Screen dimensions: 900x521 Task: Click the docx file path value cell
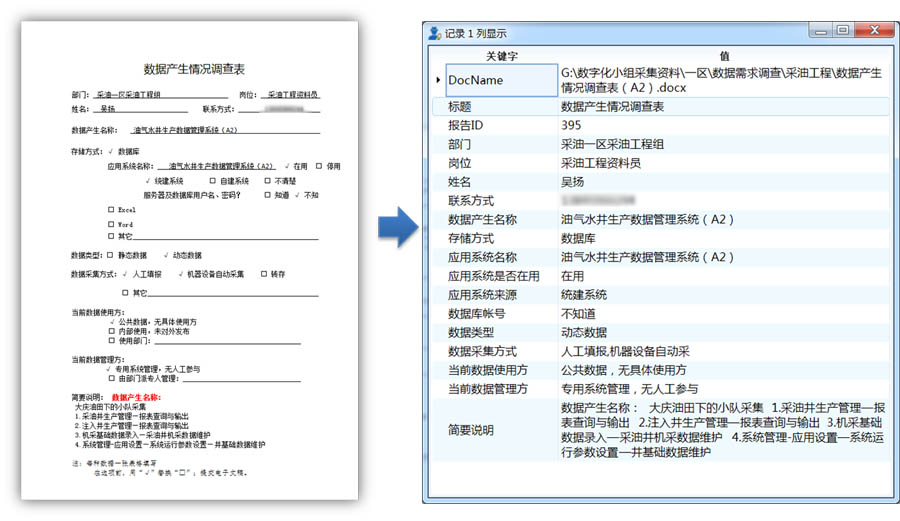724,80
